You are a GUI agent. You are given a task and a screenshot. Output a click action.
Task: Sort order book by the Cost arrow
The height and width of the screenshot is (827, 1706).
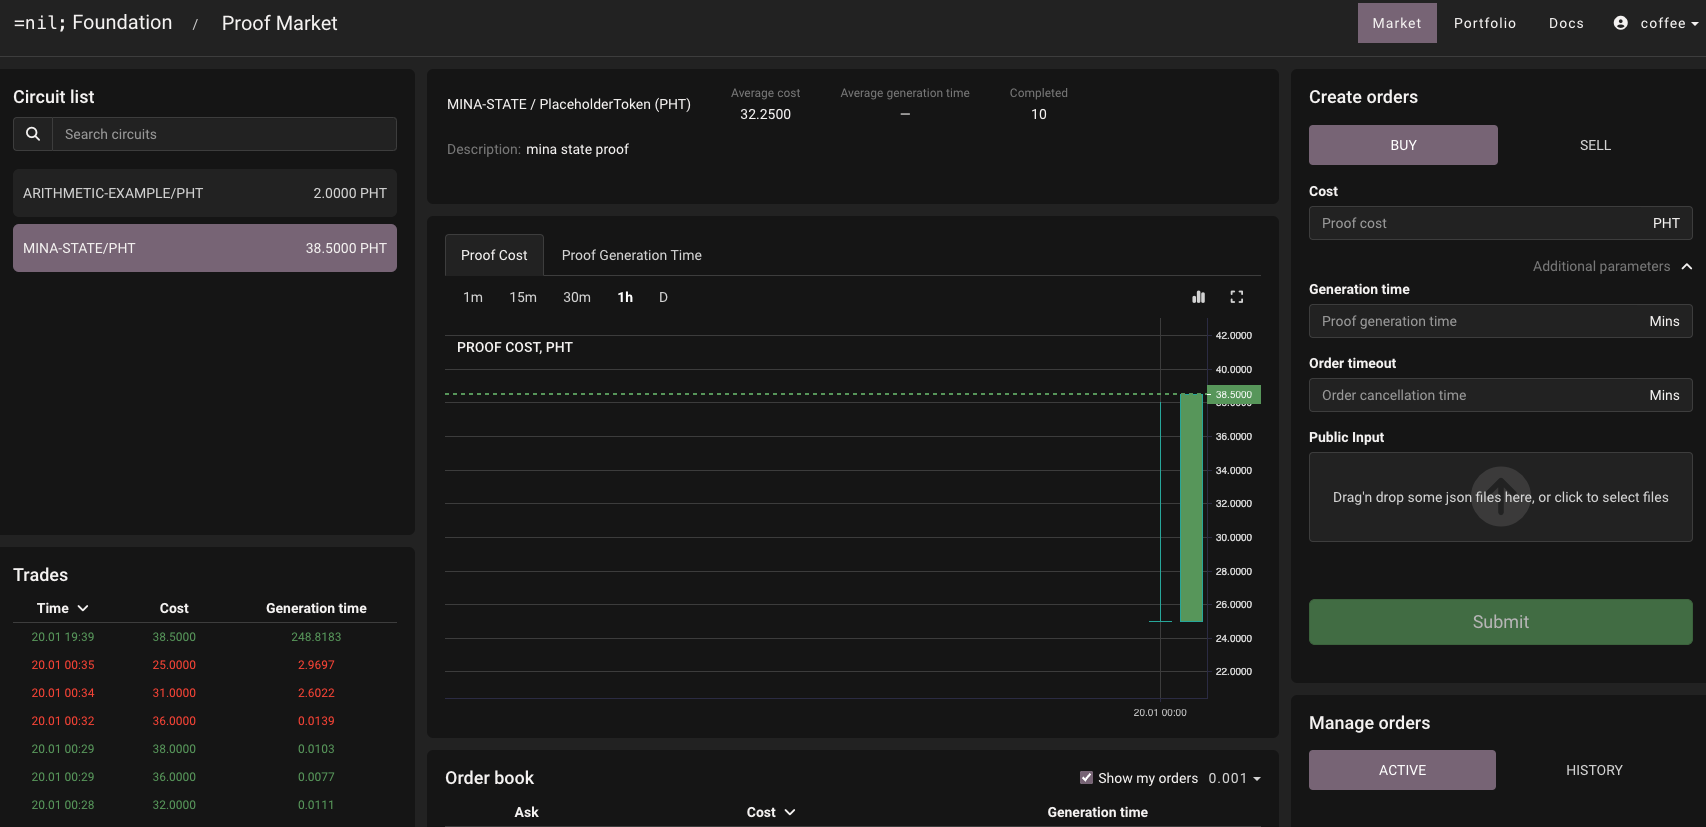tap(790, 812)
